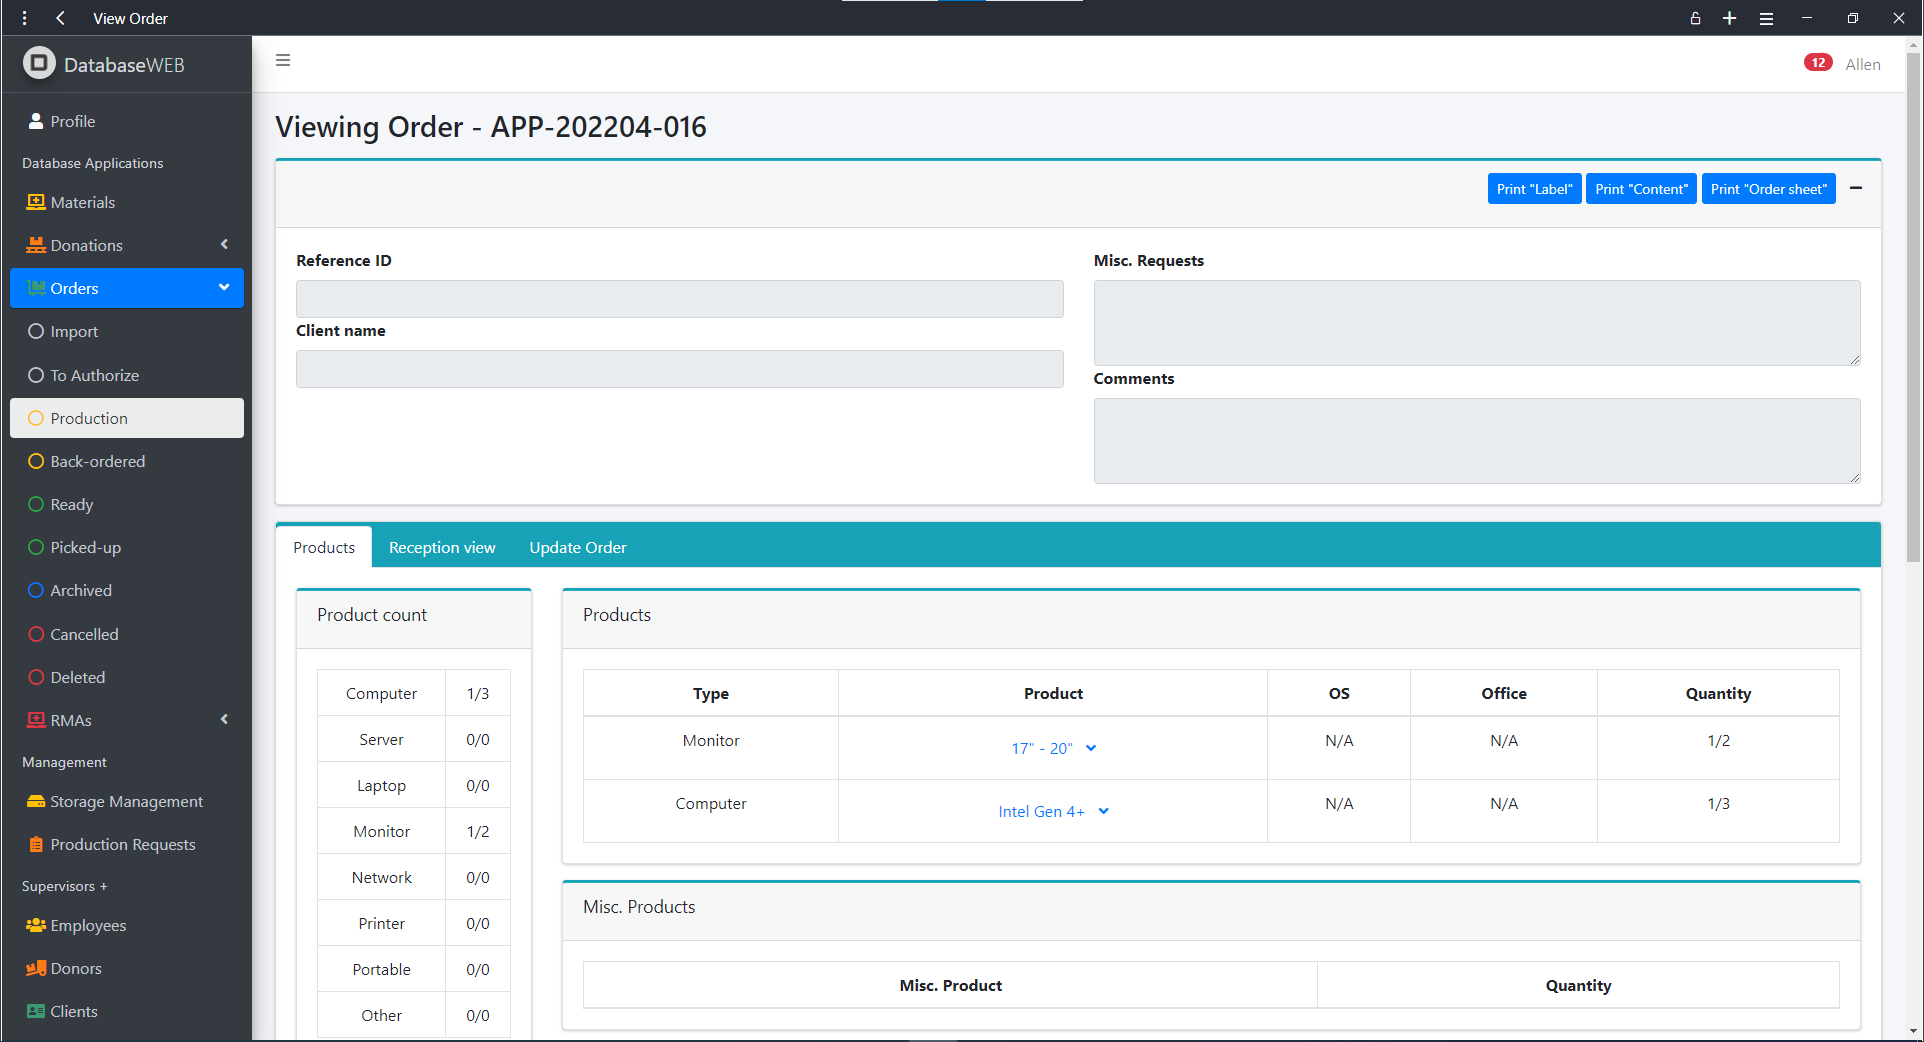Expand the Donations submenu chevron
The height and width of the screenshot is (1042, 1924).
tap(224, 244)
